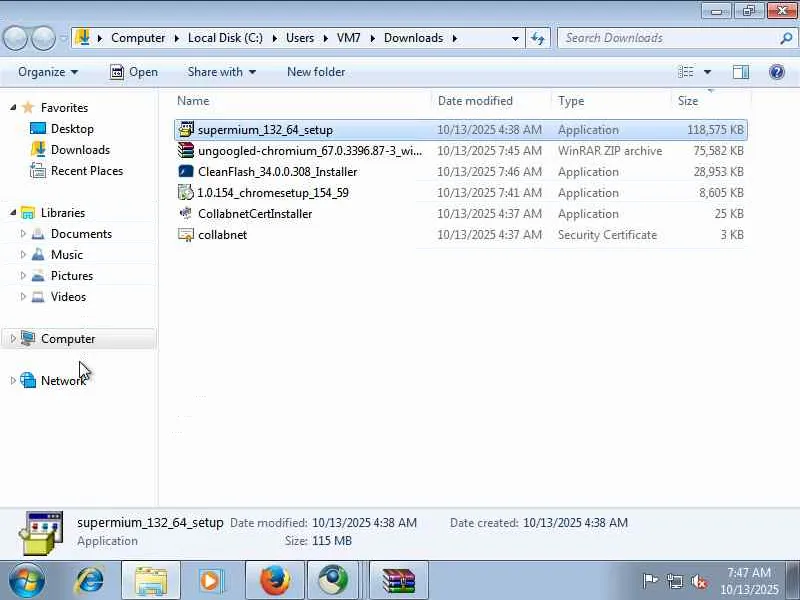Screen dimensions: 800x600
Task: Click the Favorites star icon
Action: pyautogui.click(x=28, y=107)
